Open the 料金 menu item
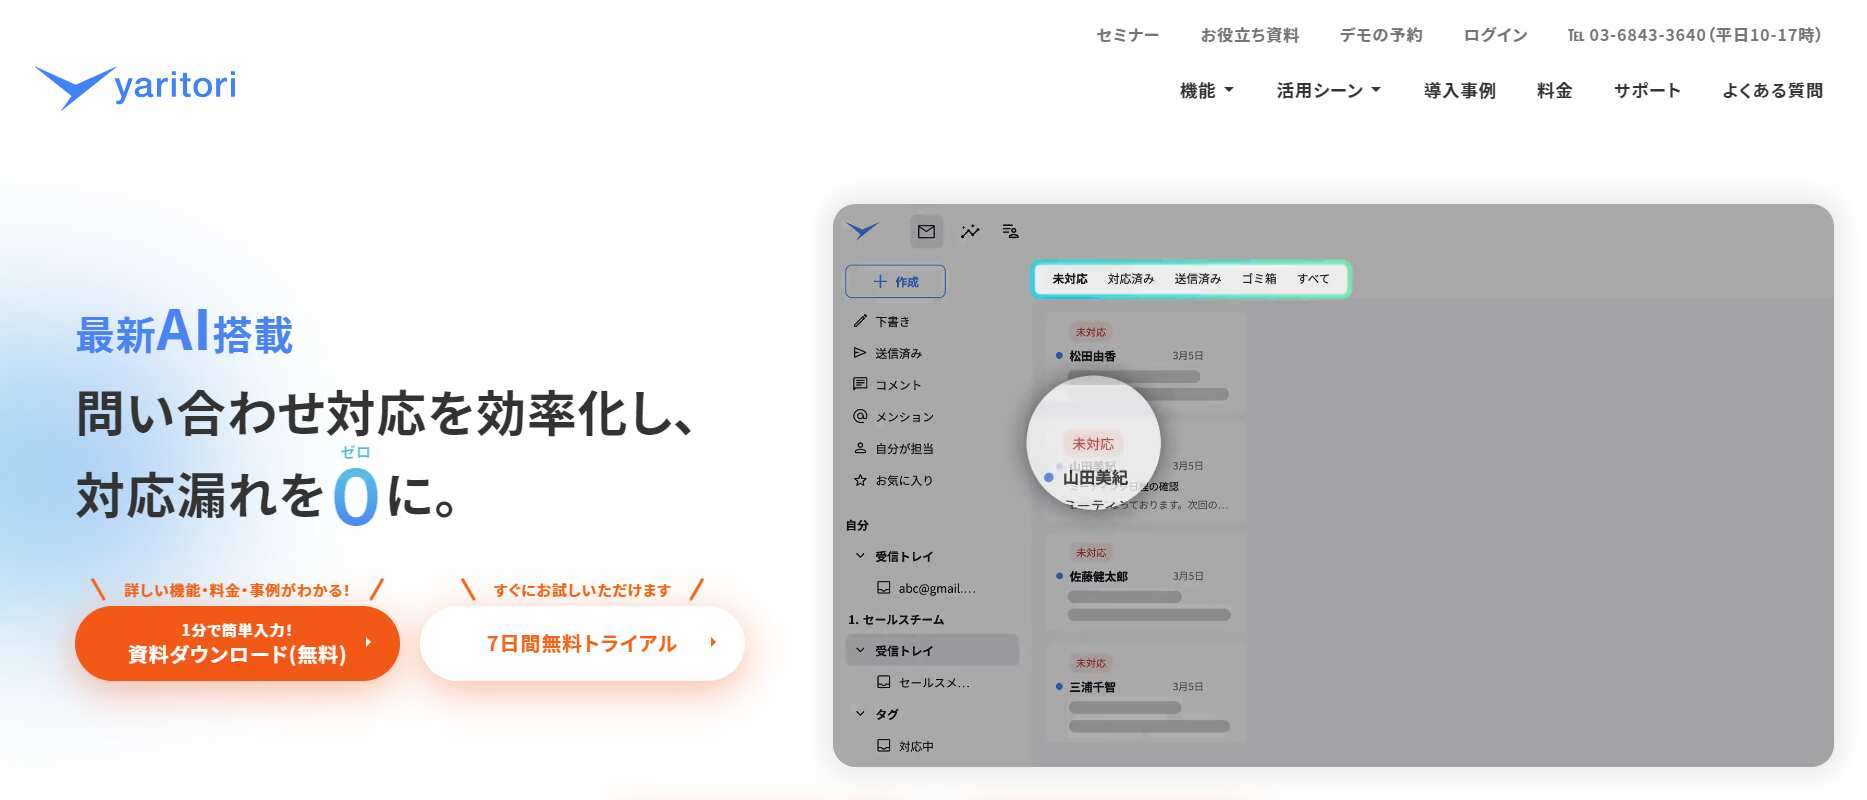 coord(1554,91)
